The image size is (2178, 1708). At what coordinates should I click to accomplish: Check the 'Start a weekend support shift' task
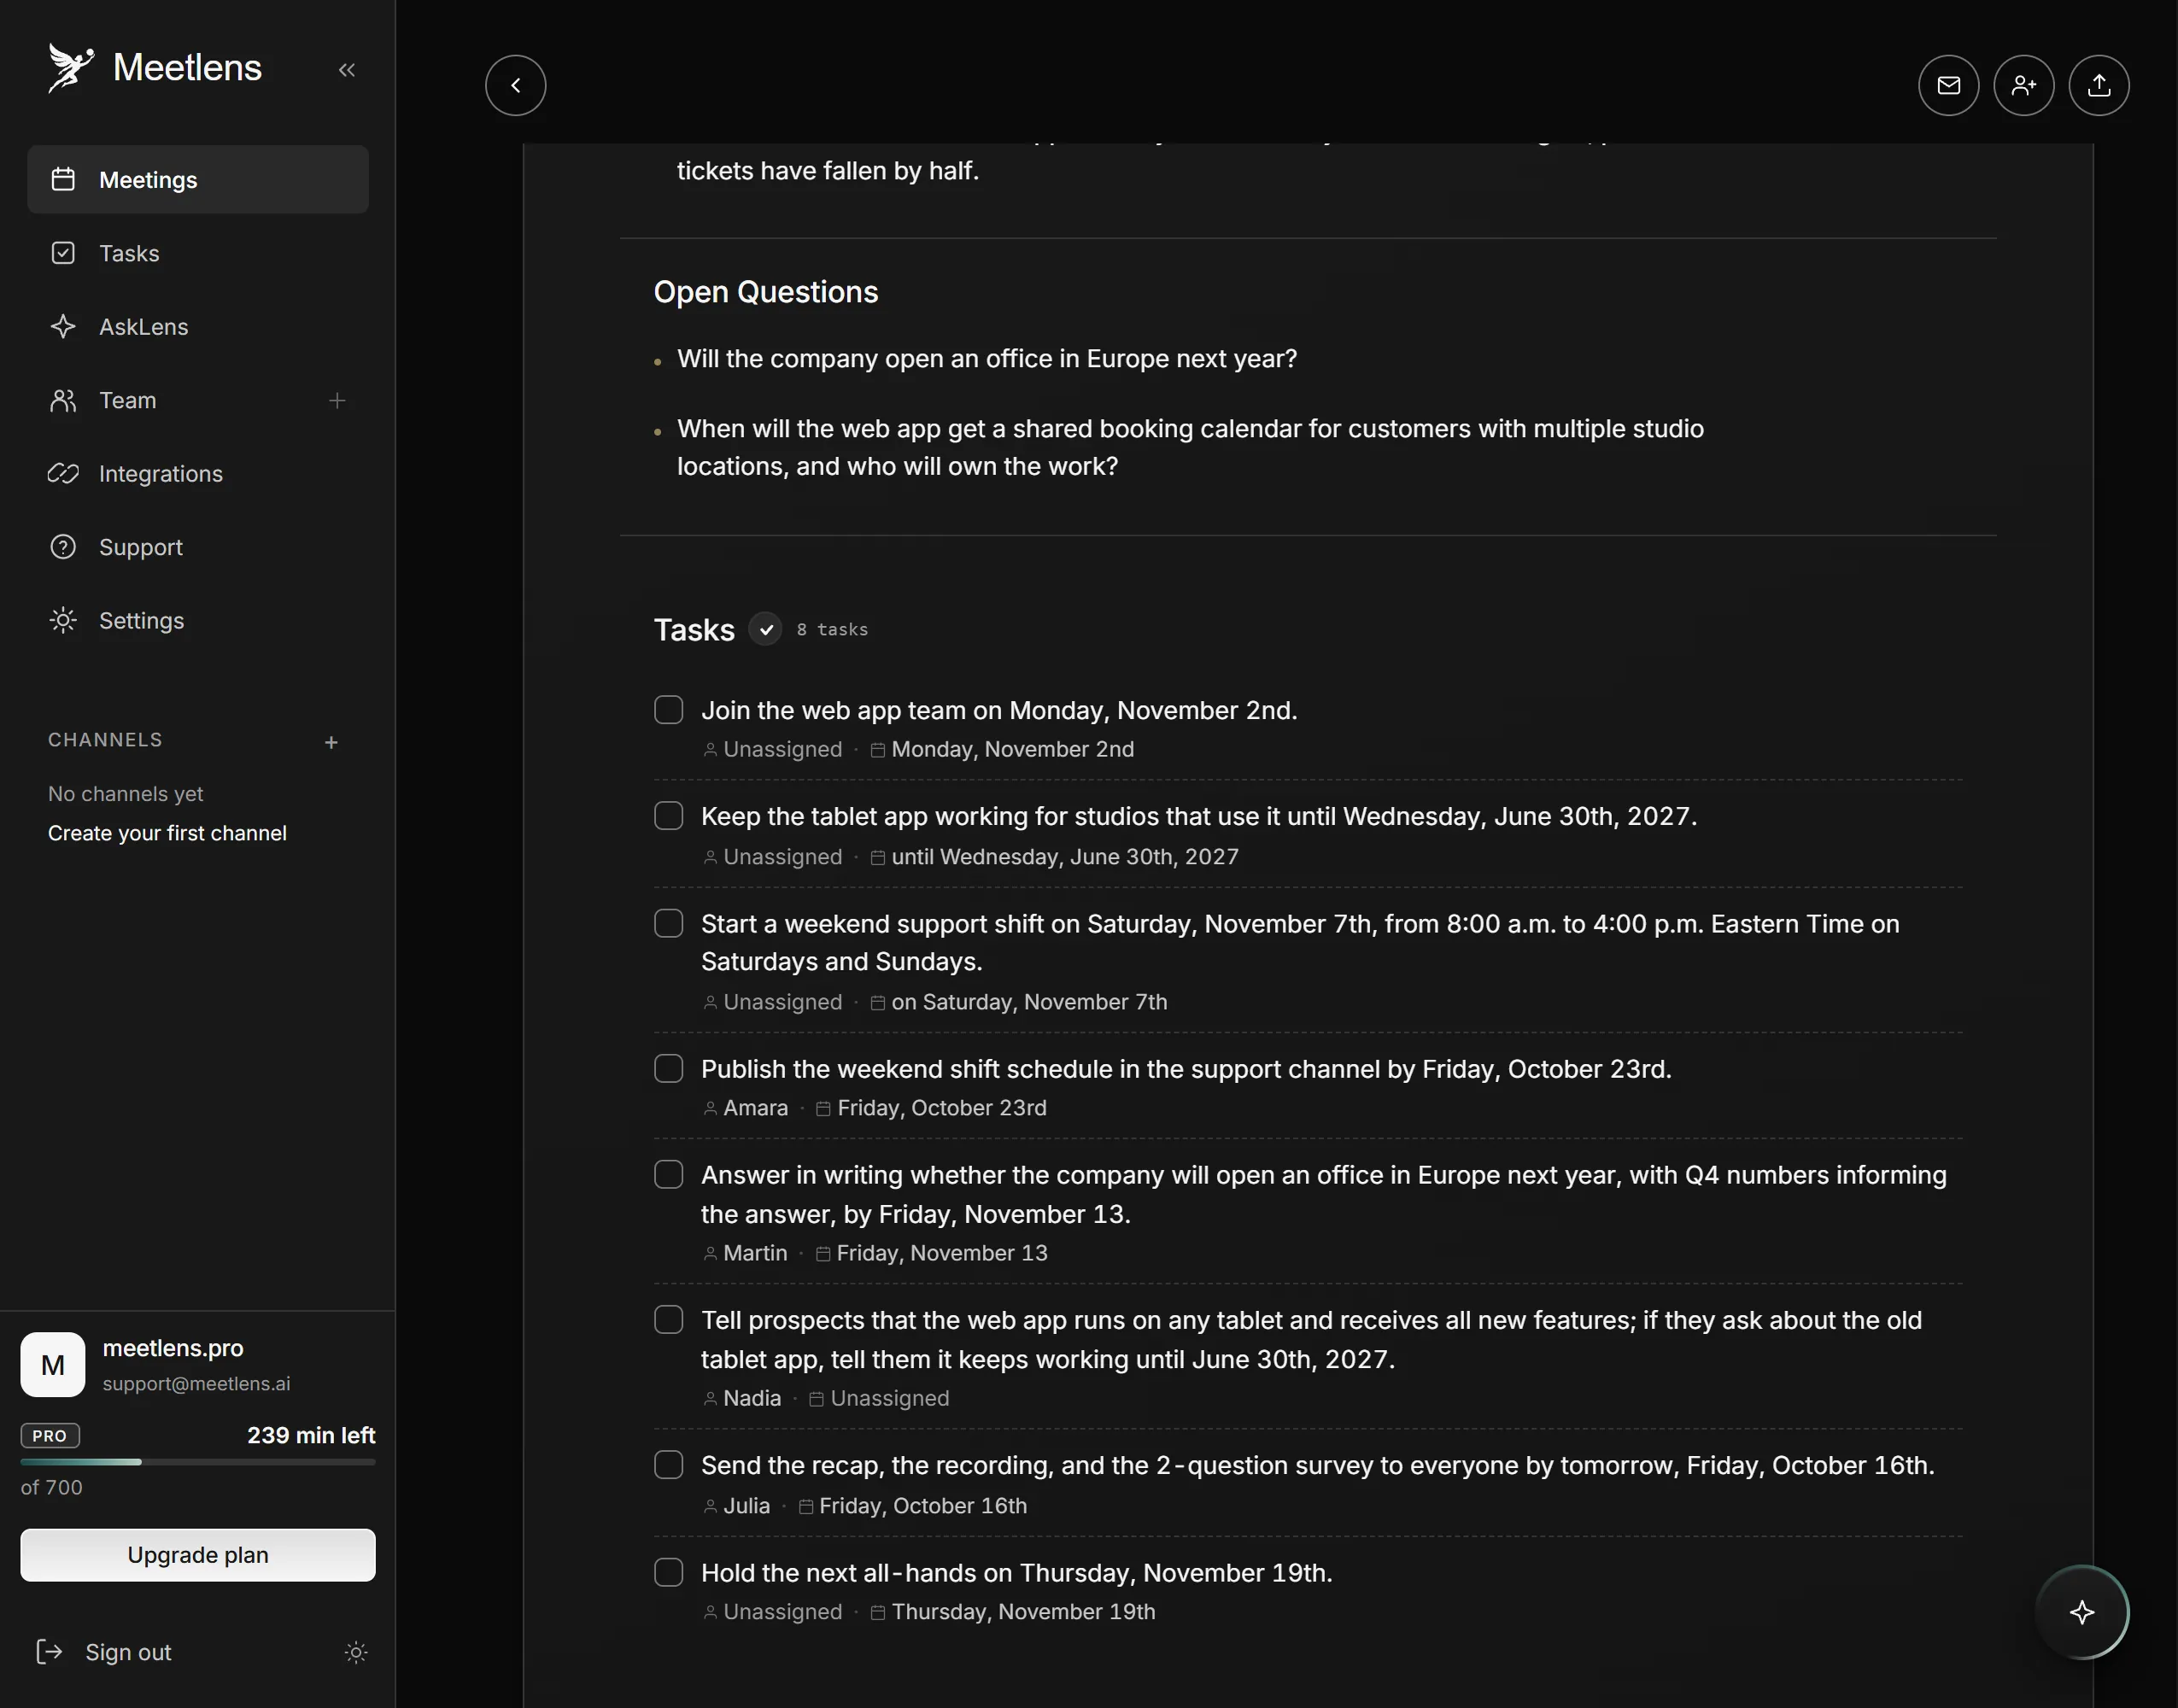[669, 923]
